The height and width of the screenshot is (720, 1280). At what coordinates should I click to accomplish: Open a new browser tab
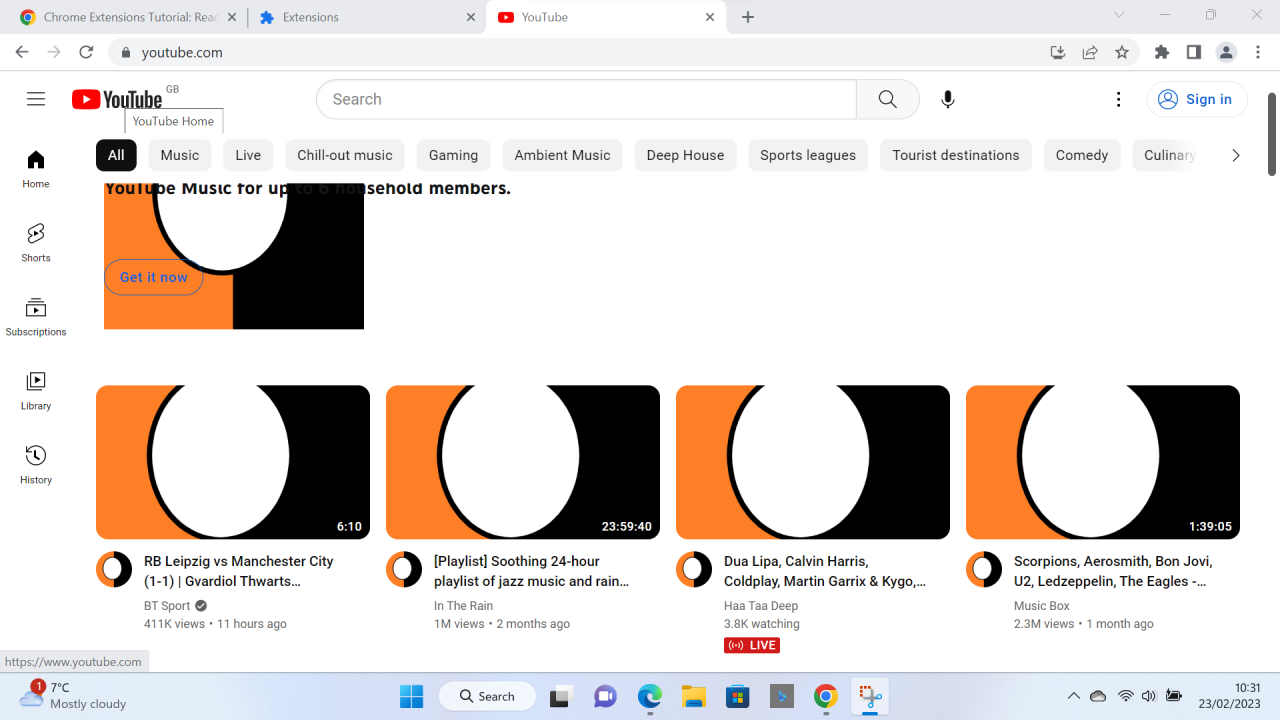(x=748, y=17)
